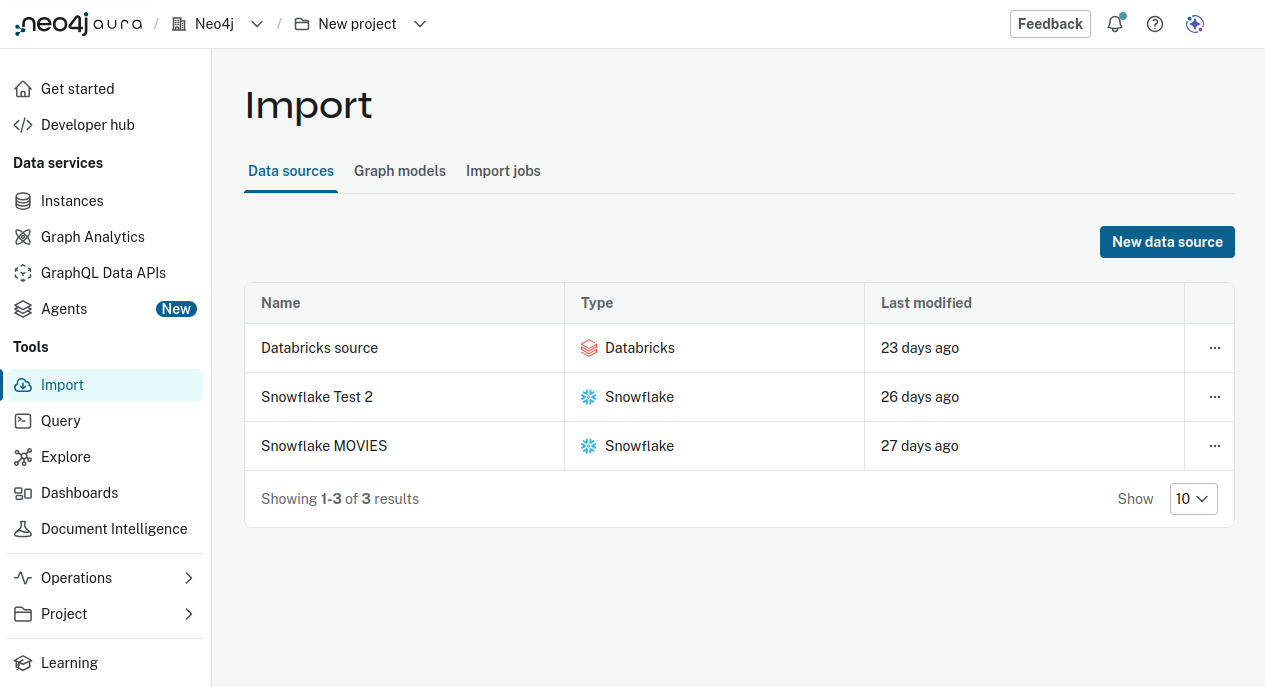Click Snowflake icon in Snowflake MOVIES row
The image size is (1265, 687).
click(x=589, y=446)
